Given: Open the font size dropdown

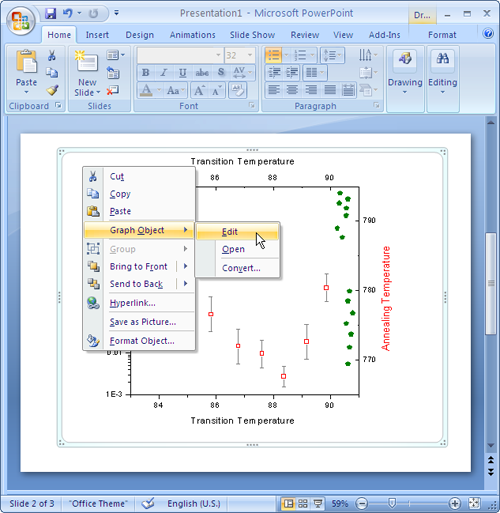Looking at the screenshot, I should point(250,55).
